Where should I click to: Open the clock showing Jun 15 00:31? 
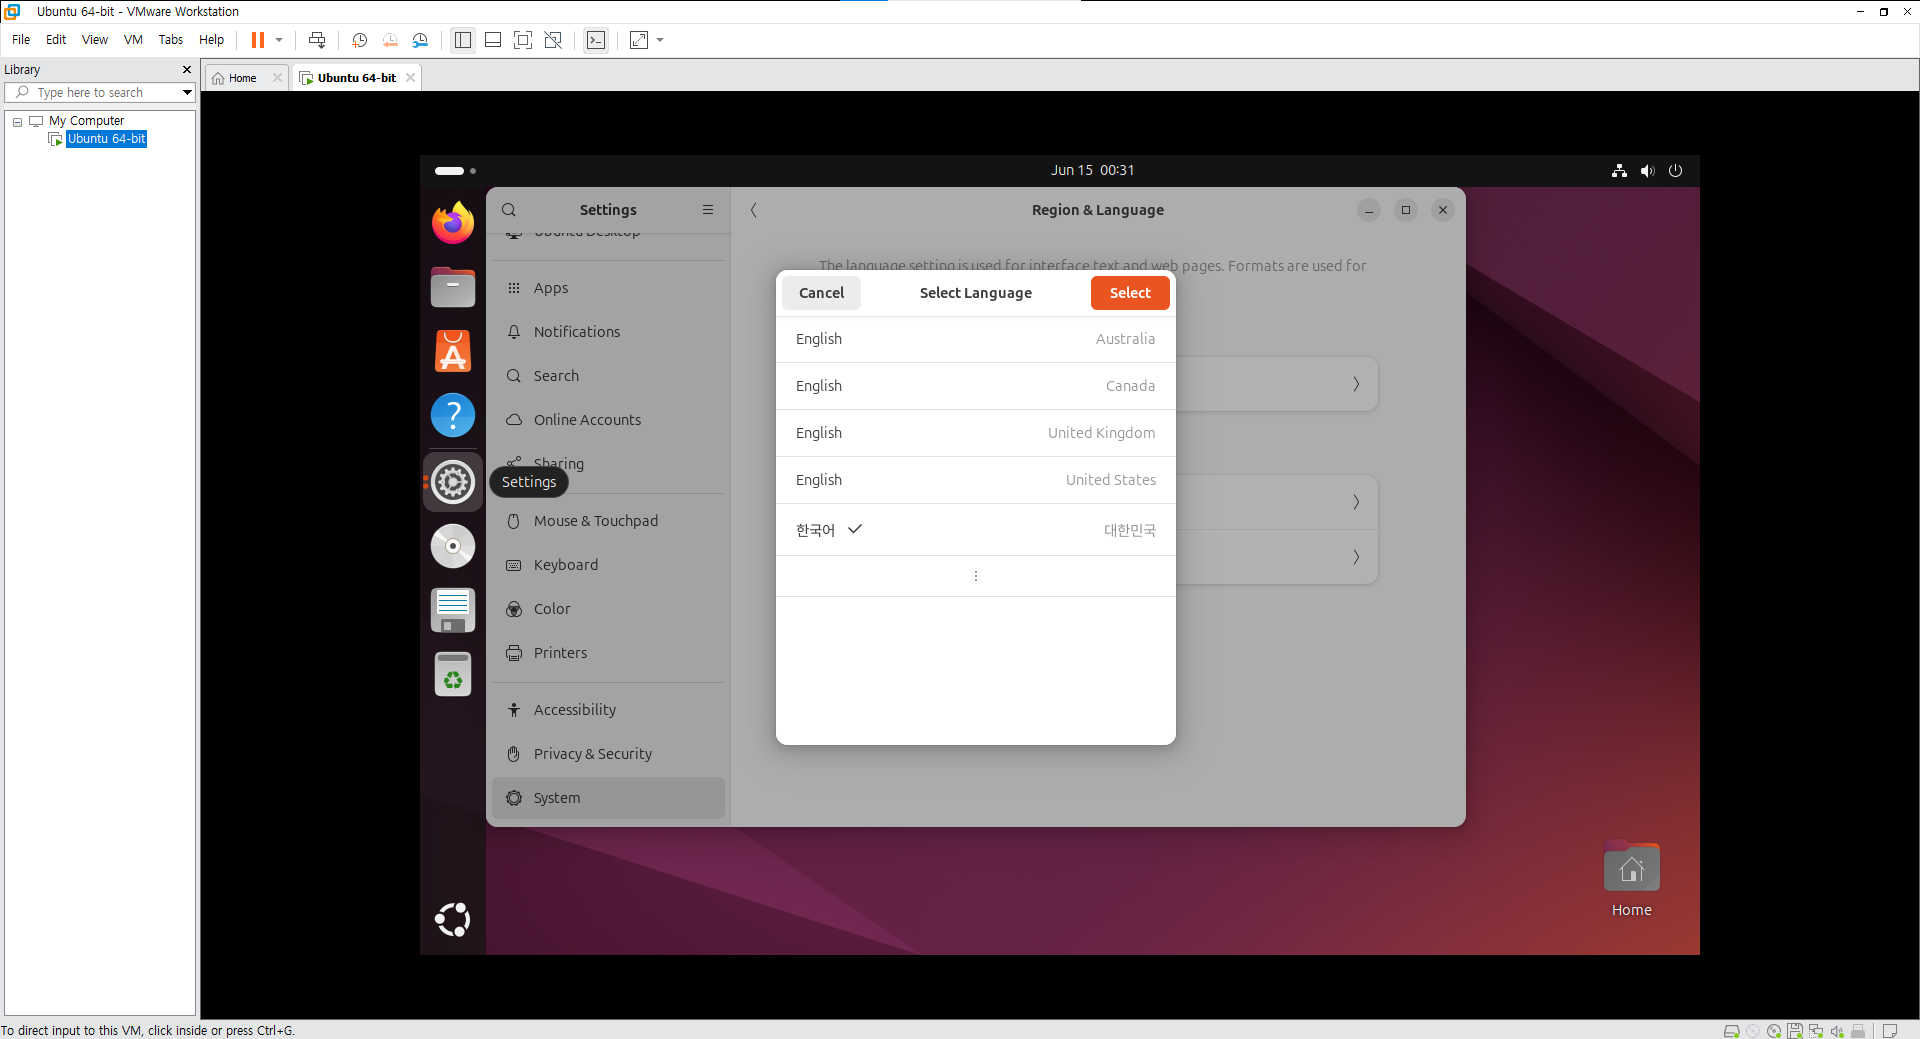[x=1092, y=171]
